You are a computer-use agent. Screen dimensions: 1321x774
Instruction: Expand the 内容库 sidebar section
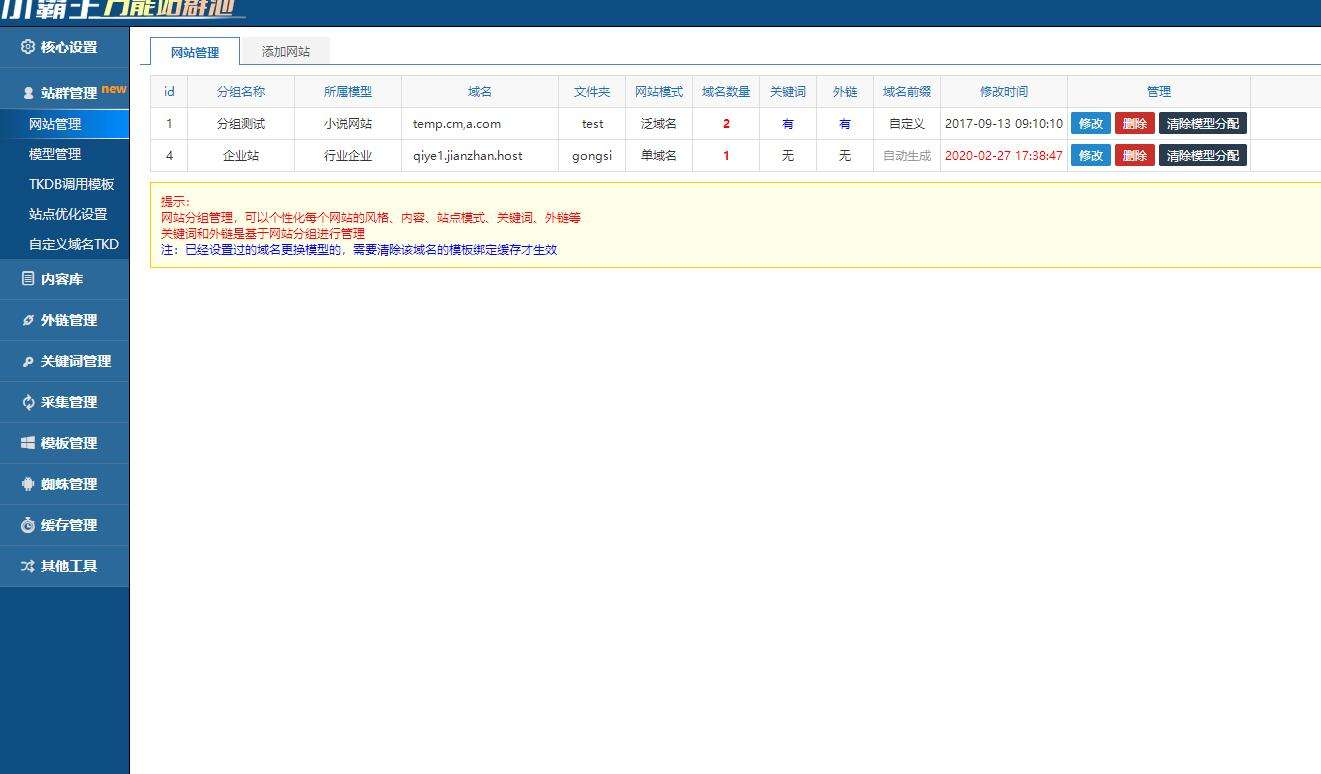(64, 279)
